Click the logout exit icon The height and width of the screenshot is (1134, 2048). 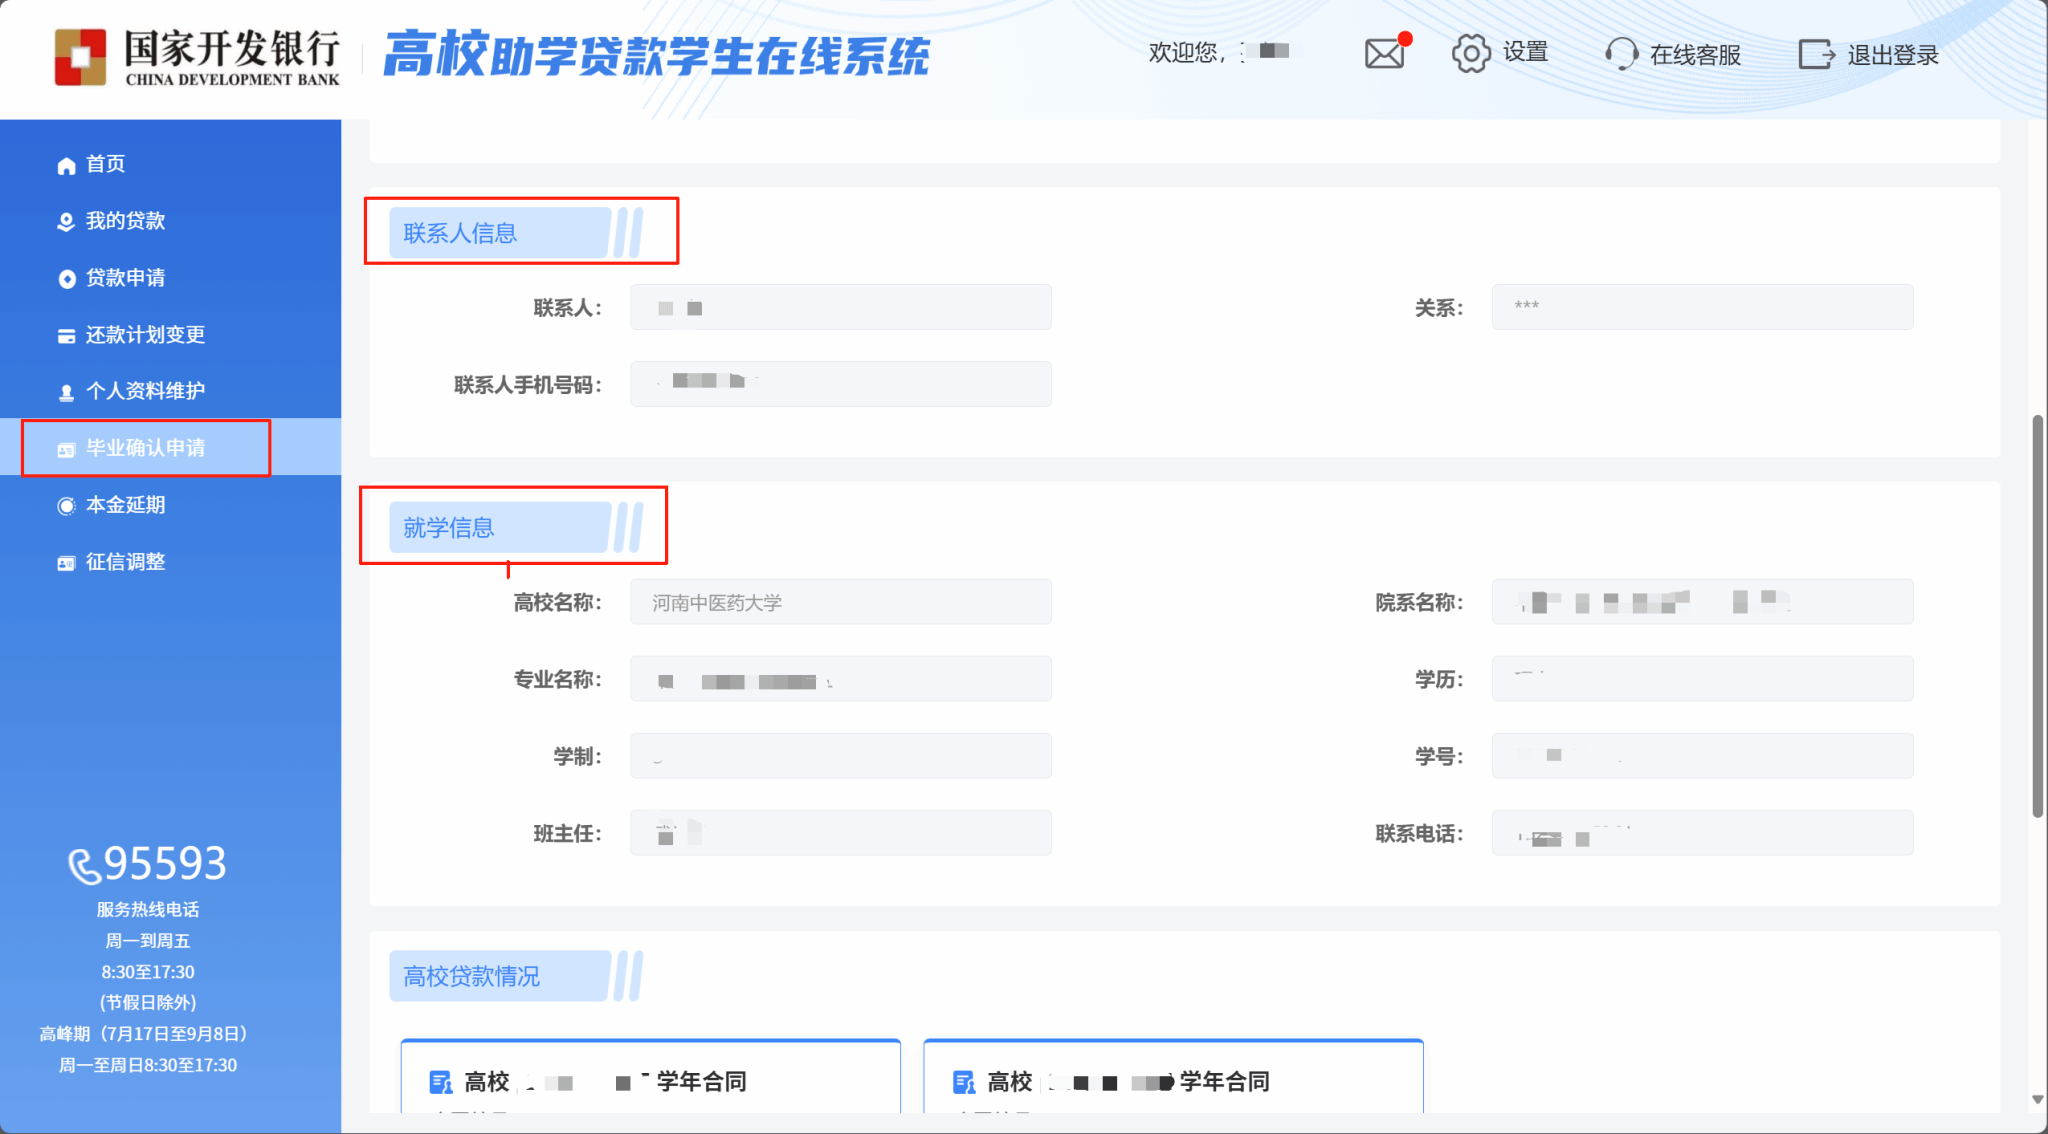pyautogui.click(x=1816, y=54)
